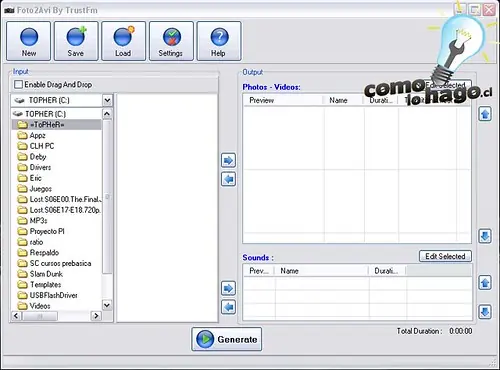Click Preview column header in Photos list
This screenshot has height=370, width=500.
(283, 100)
